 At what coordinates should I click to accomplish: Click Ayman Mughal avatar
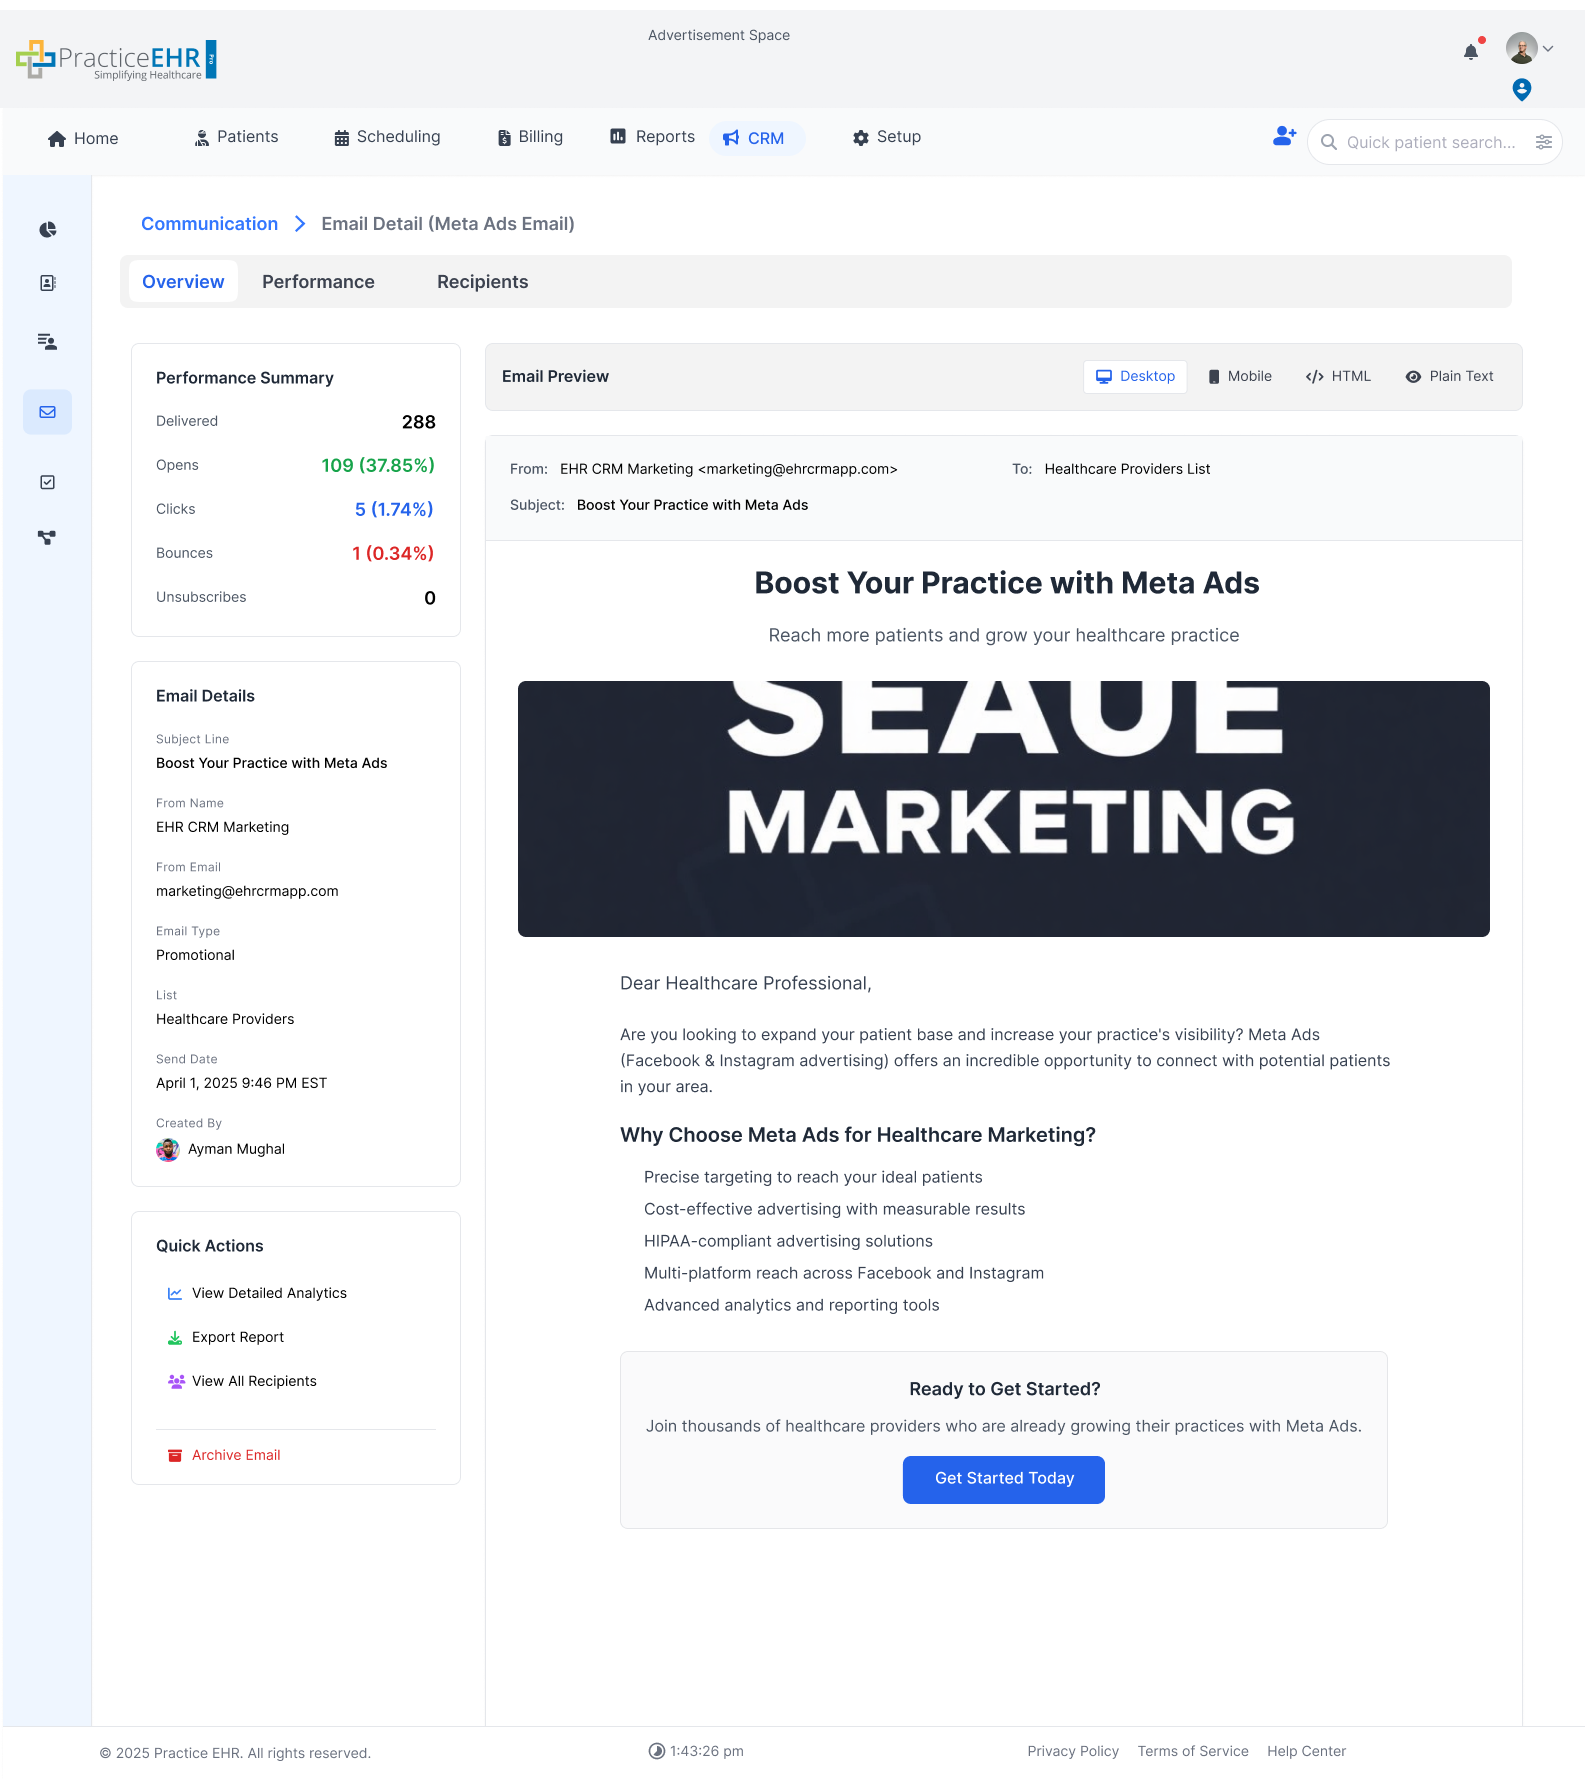[x=167, y=1150]
